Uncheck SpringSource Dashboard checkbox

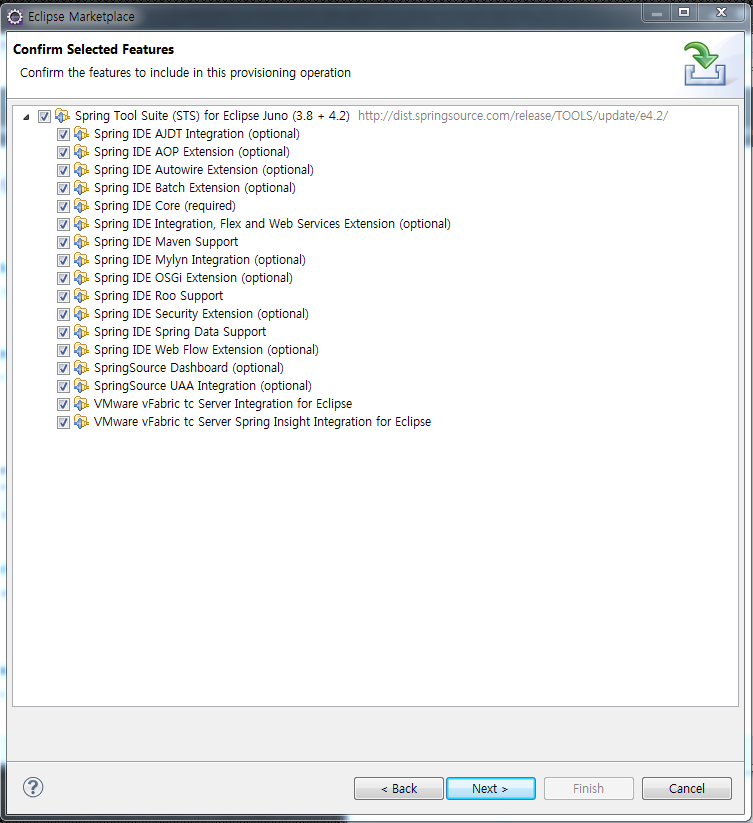[x=63, y=368]
